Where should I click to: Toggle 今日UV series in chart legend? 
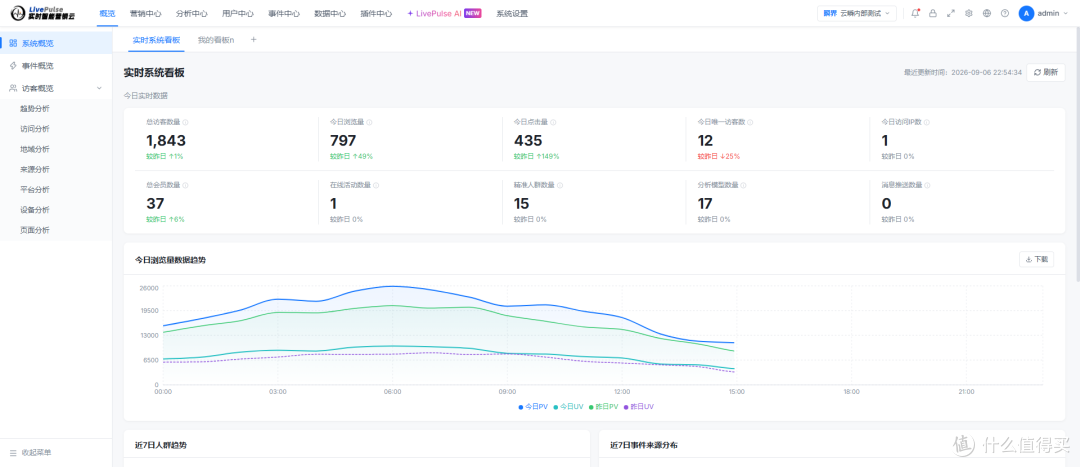(x=569, y=407)
